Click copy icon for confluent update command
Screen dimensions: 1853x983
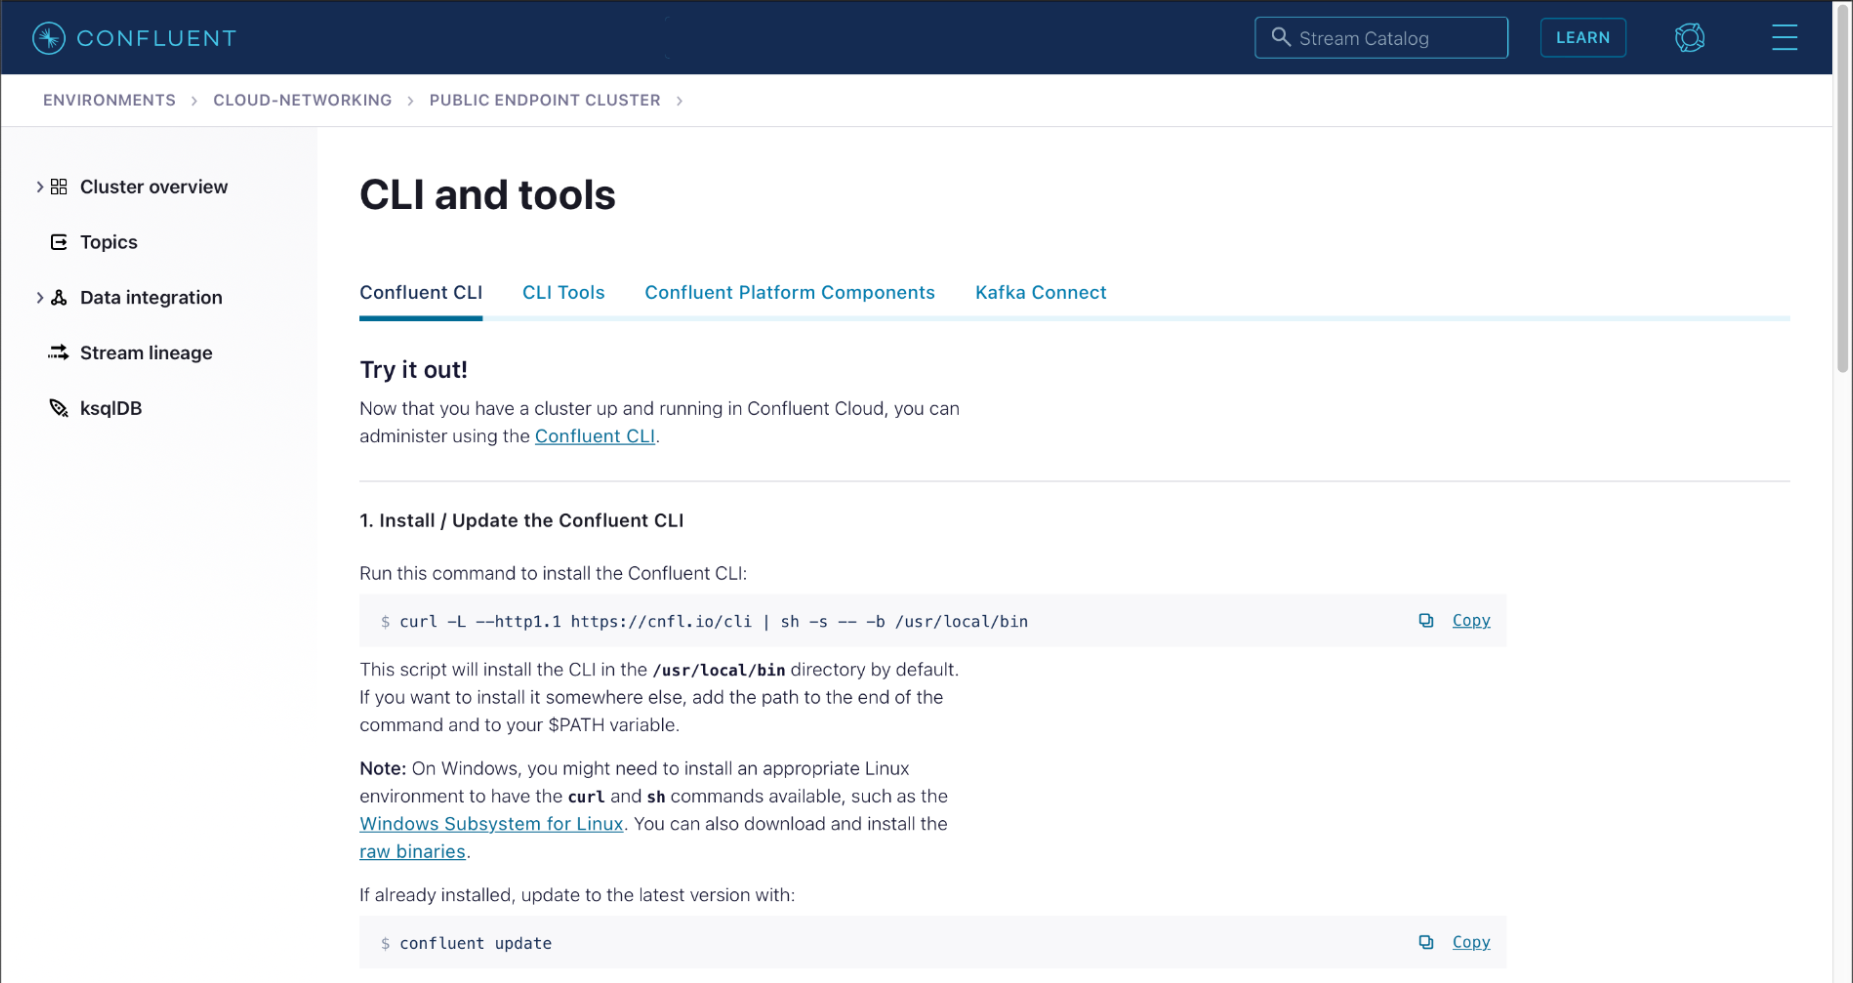1426,943
